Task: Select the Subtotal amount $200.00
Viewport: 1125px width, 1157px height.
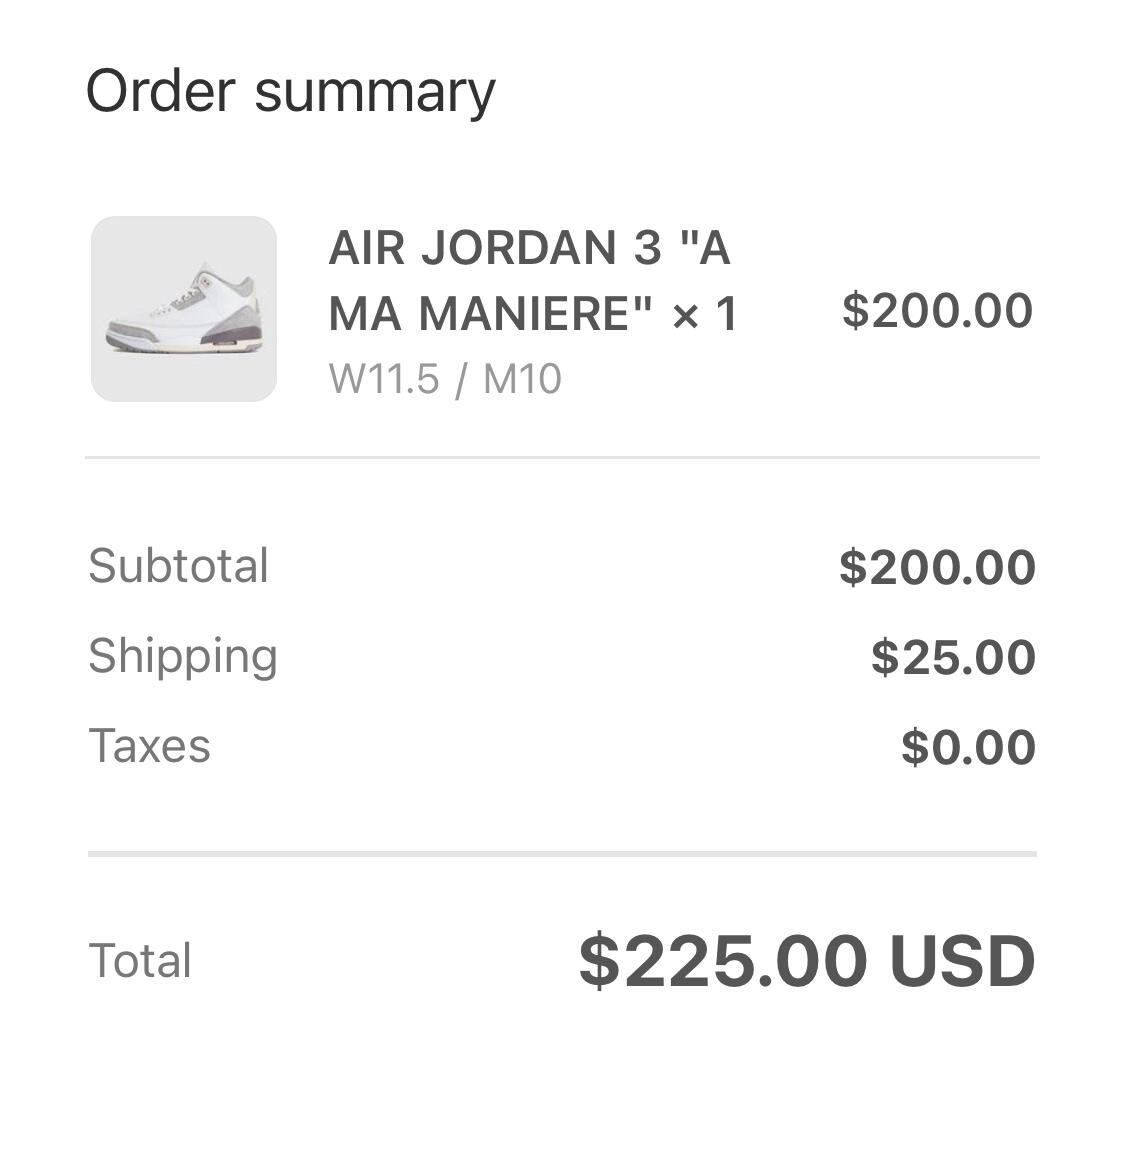Action: click(x=938, y=567)
